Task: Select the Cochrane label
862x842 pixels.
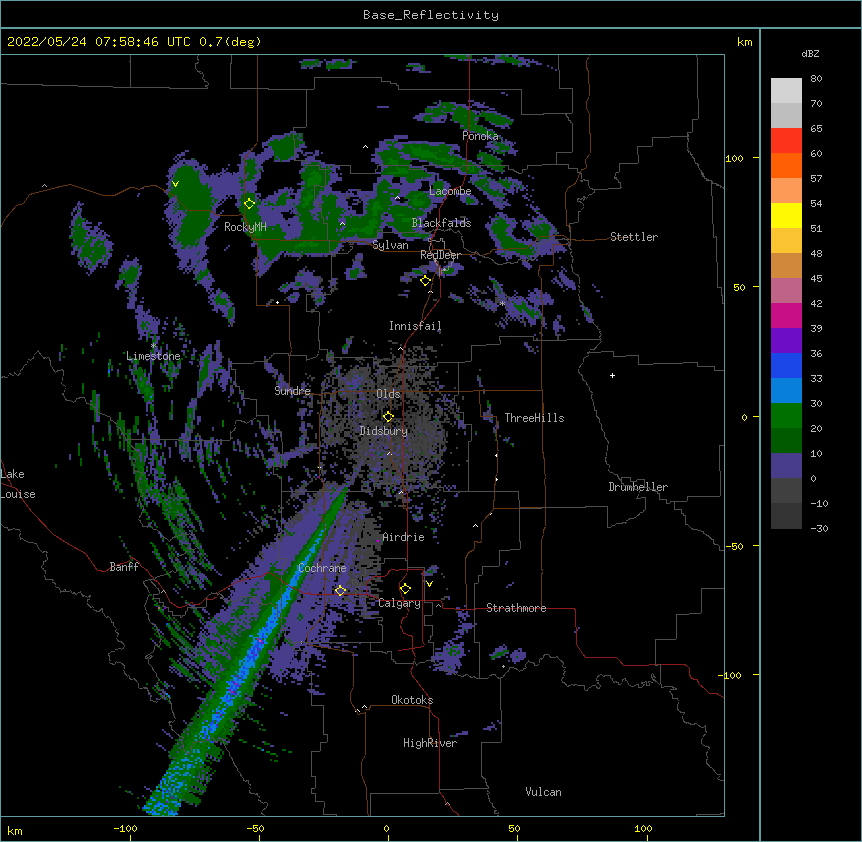Action: point(322,568)
